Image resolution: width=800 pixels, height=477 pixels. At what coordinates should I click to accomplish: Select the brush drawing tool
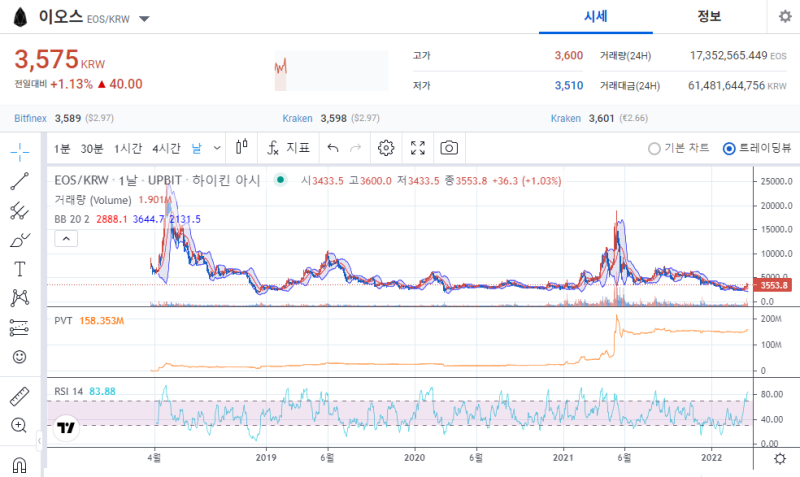[x=19, y=240]
